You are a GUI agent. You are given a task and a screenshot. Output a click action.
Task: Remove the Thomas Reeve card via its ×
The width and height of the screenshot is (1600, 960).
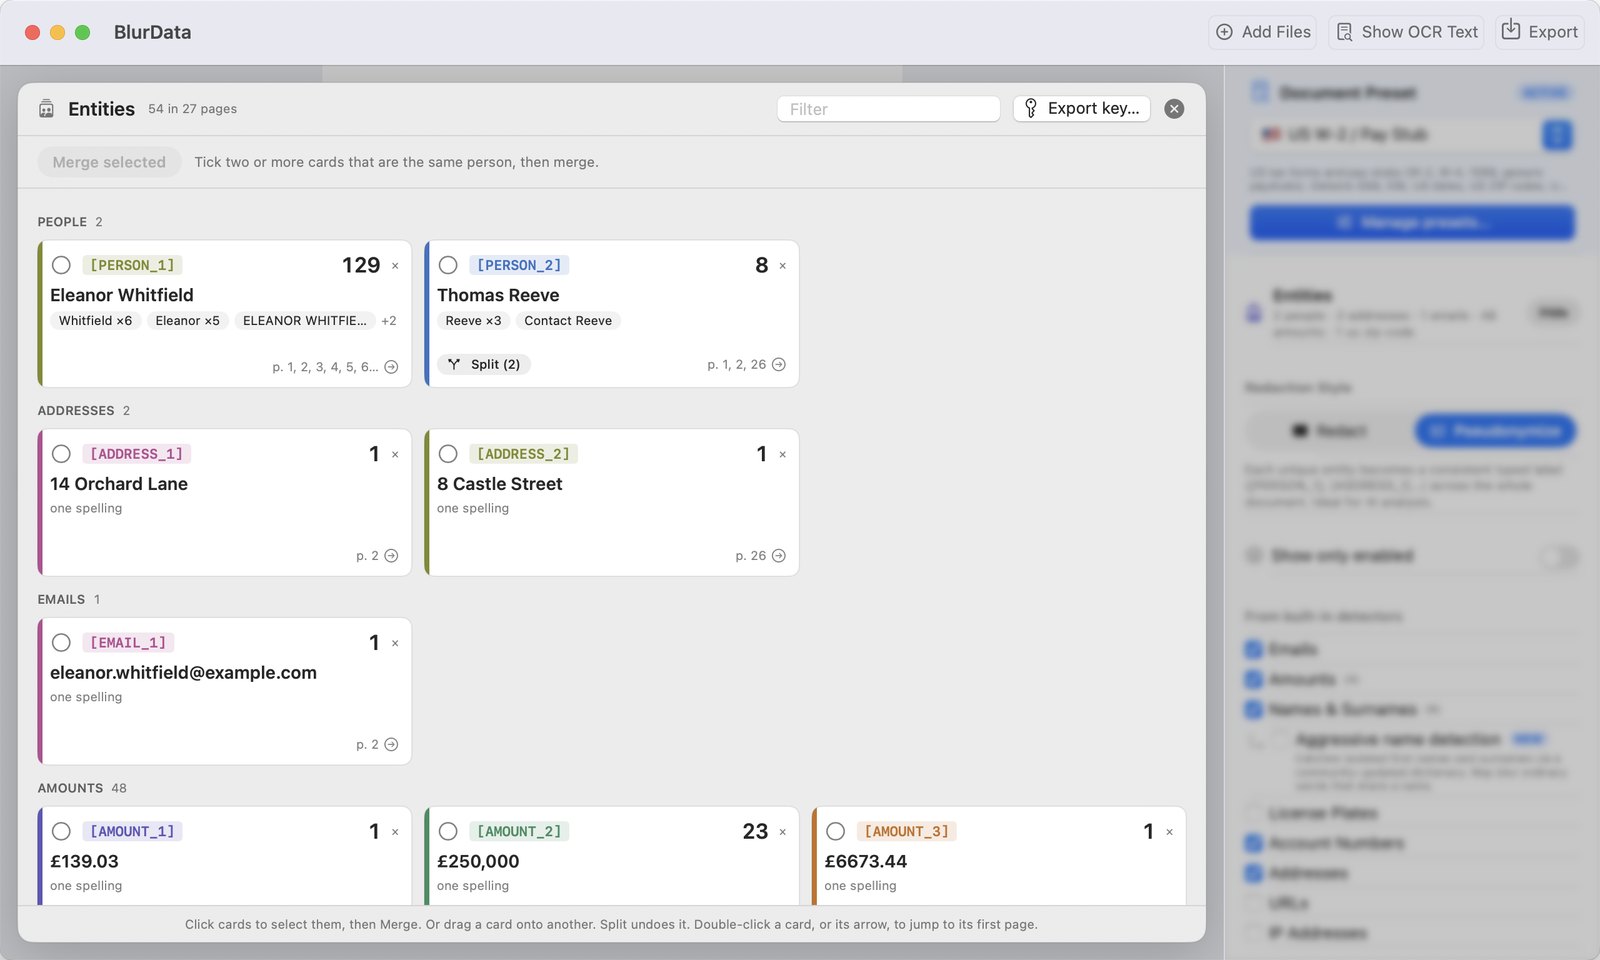click(x=782, y=266)
